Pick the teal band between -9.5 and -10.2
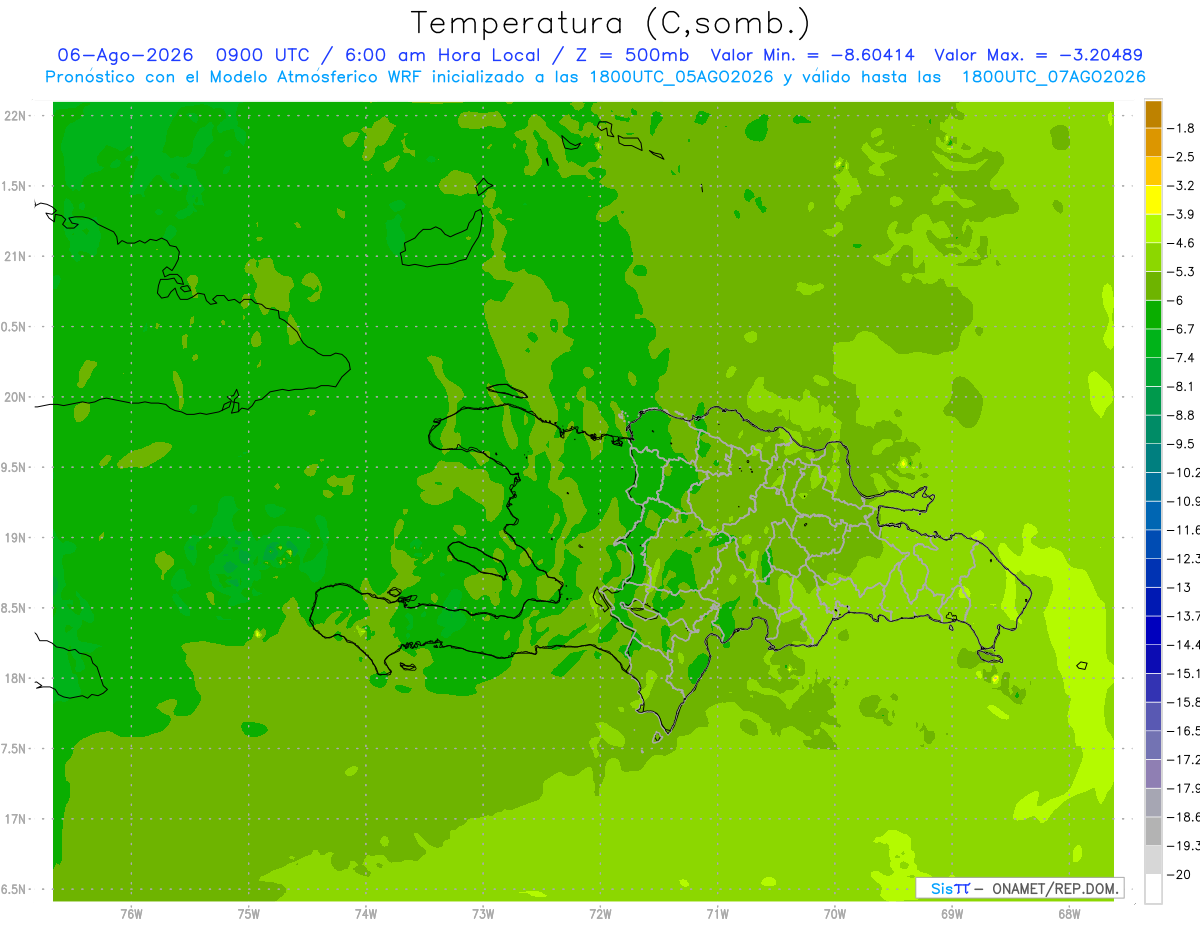 click(x=1153, y=458)
